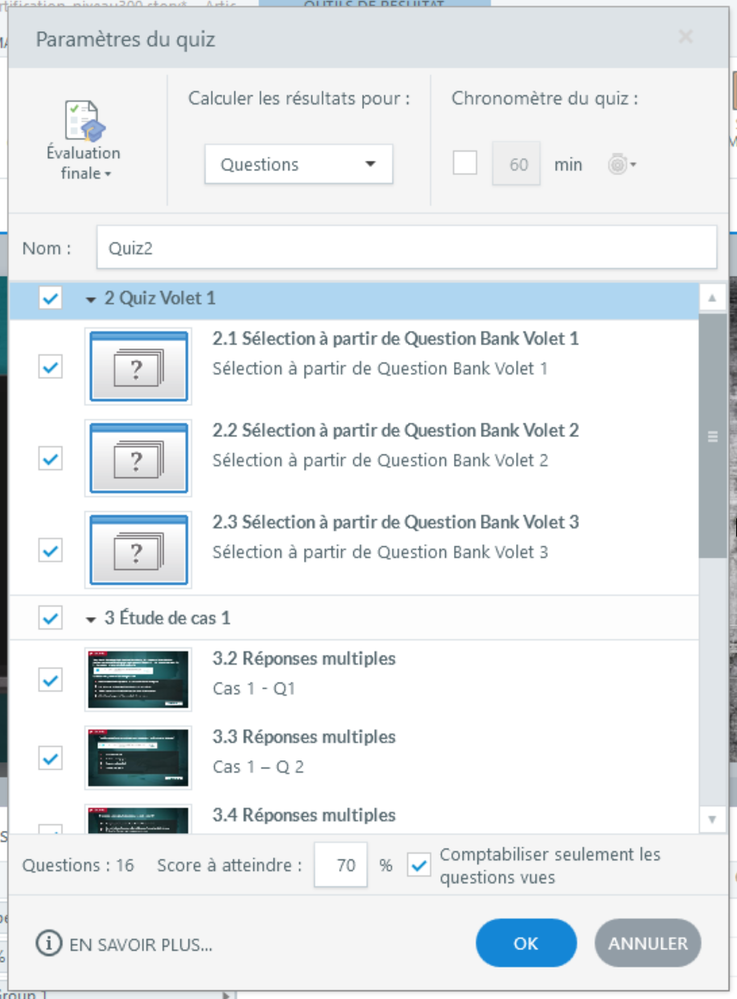Uncheck the 3 Étude de cas 1 checkbox
The width and height of the screenshot is (737, 999).
[x=50, y=618]
